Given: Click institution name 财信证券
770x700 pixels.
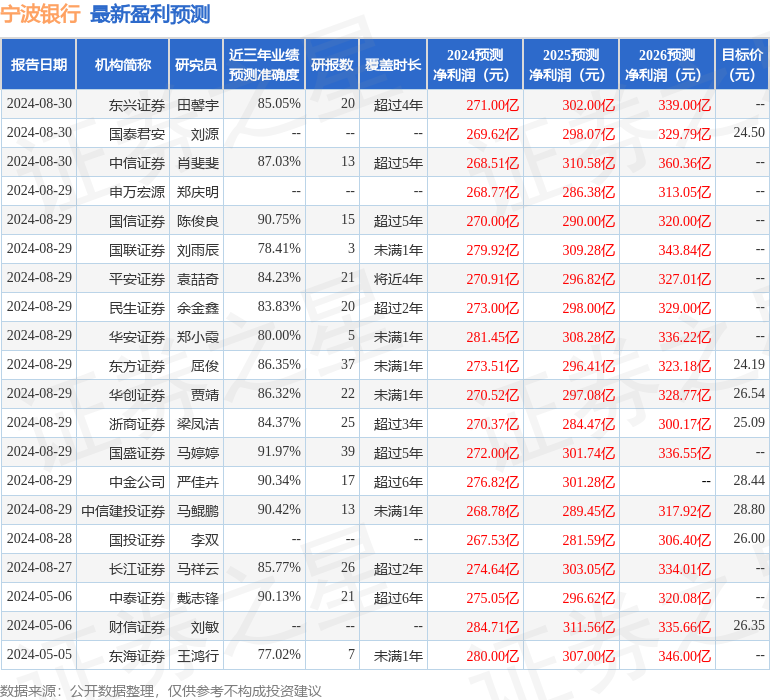Looking at the screenshot, I should (x=137, y=626).
